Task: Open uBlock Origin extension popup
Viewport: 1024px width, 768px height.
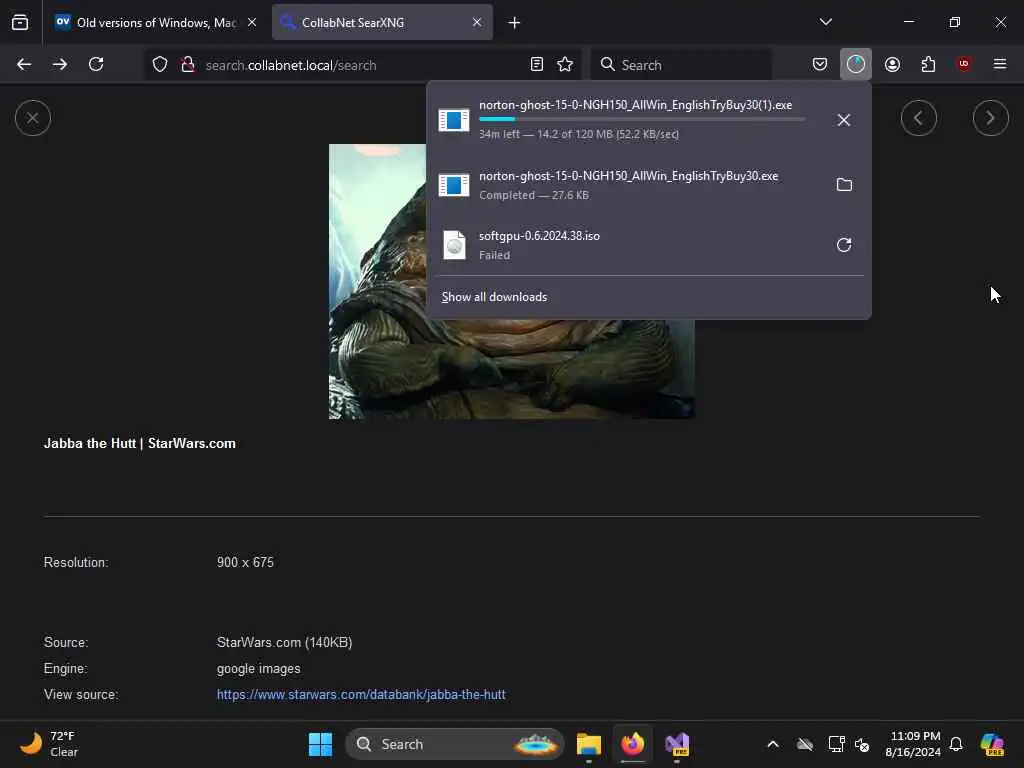Action: 964,64
